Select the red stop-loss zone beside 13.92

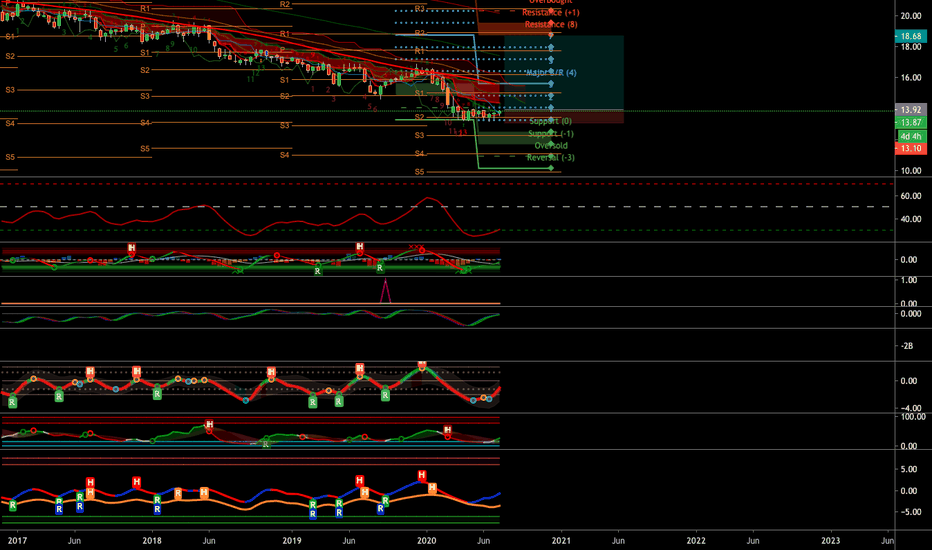click(564, 117)
